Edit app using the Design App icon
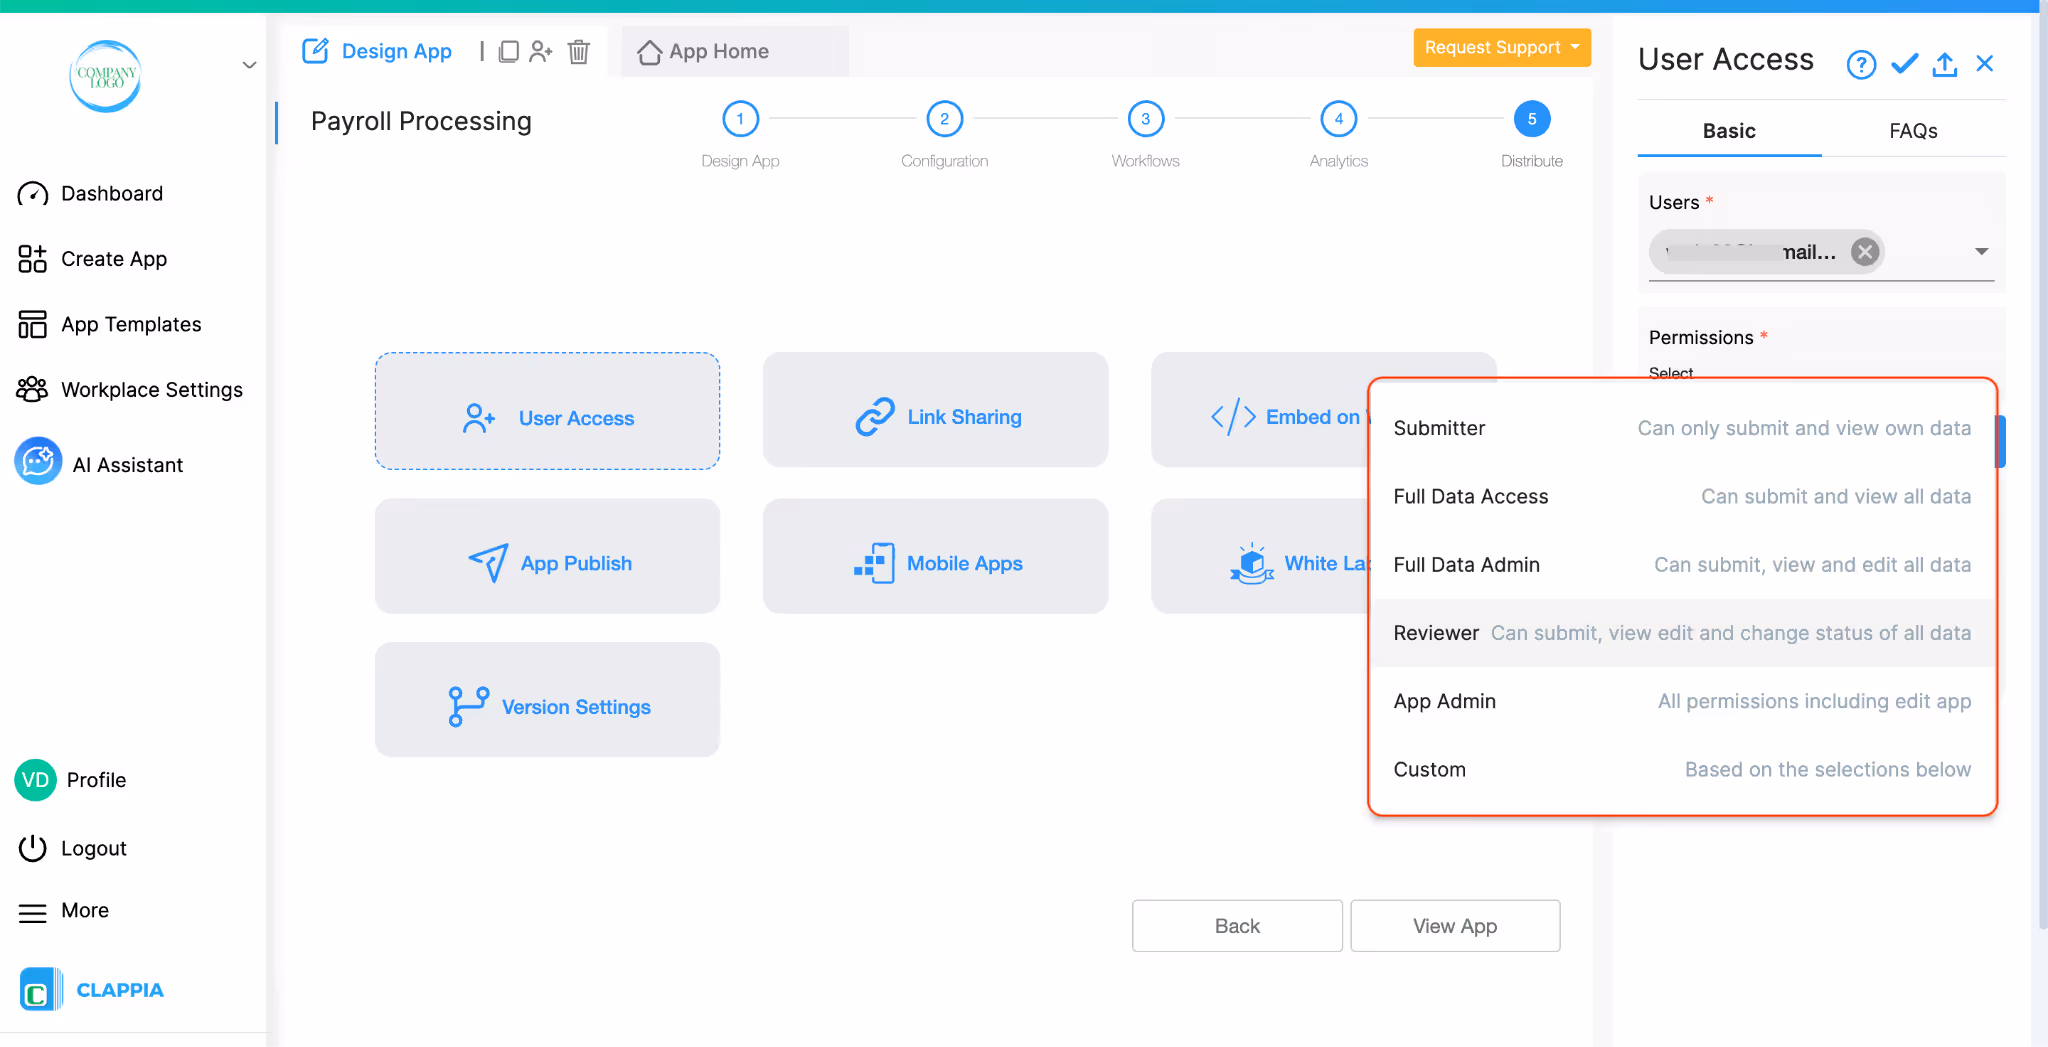Image resolution: width=2048 pixels, height=1047 pixels. pos(315,50)
